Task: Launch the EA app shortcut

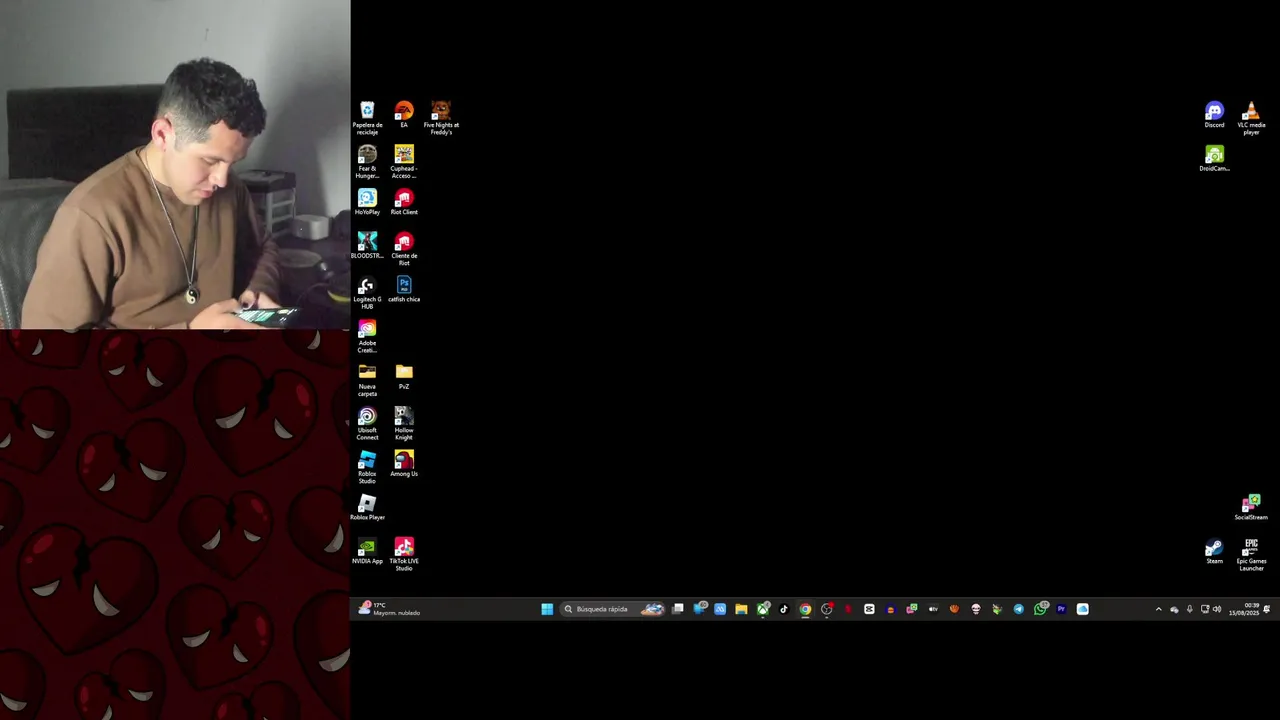Action: (404, 114)
